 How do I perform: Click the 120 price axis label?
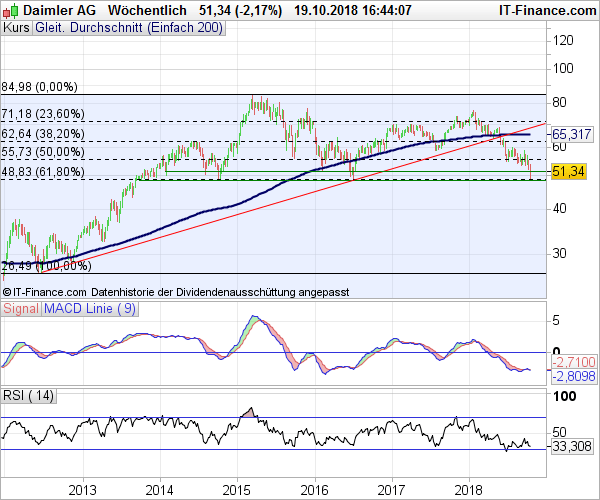(x=563, y=41)
